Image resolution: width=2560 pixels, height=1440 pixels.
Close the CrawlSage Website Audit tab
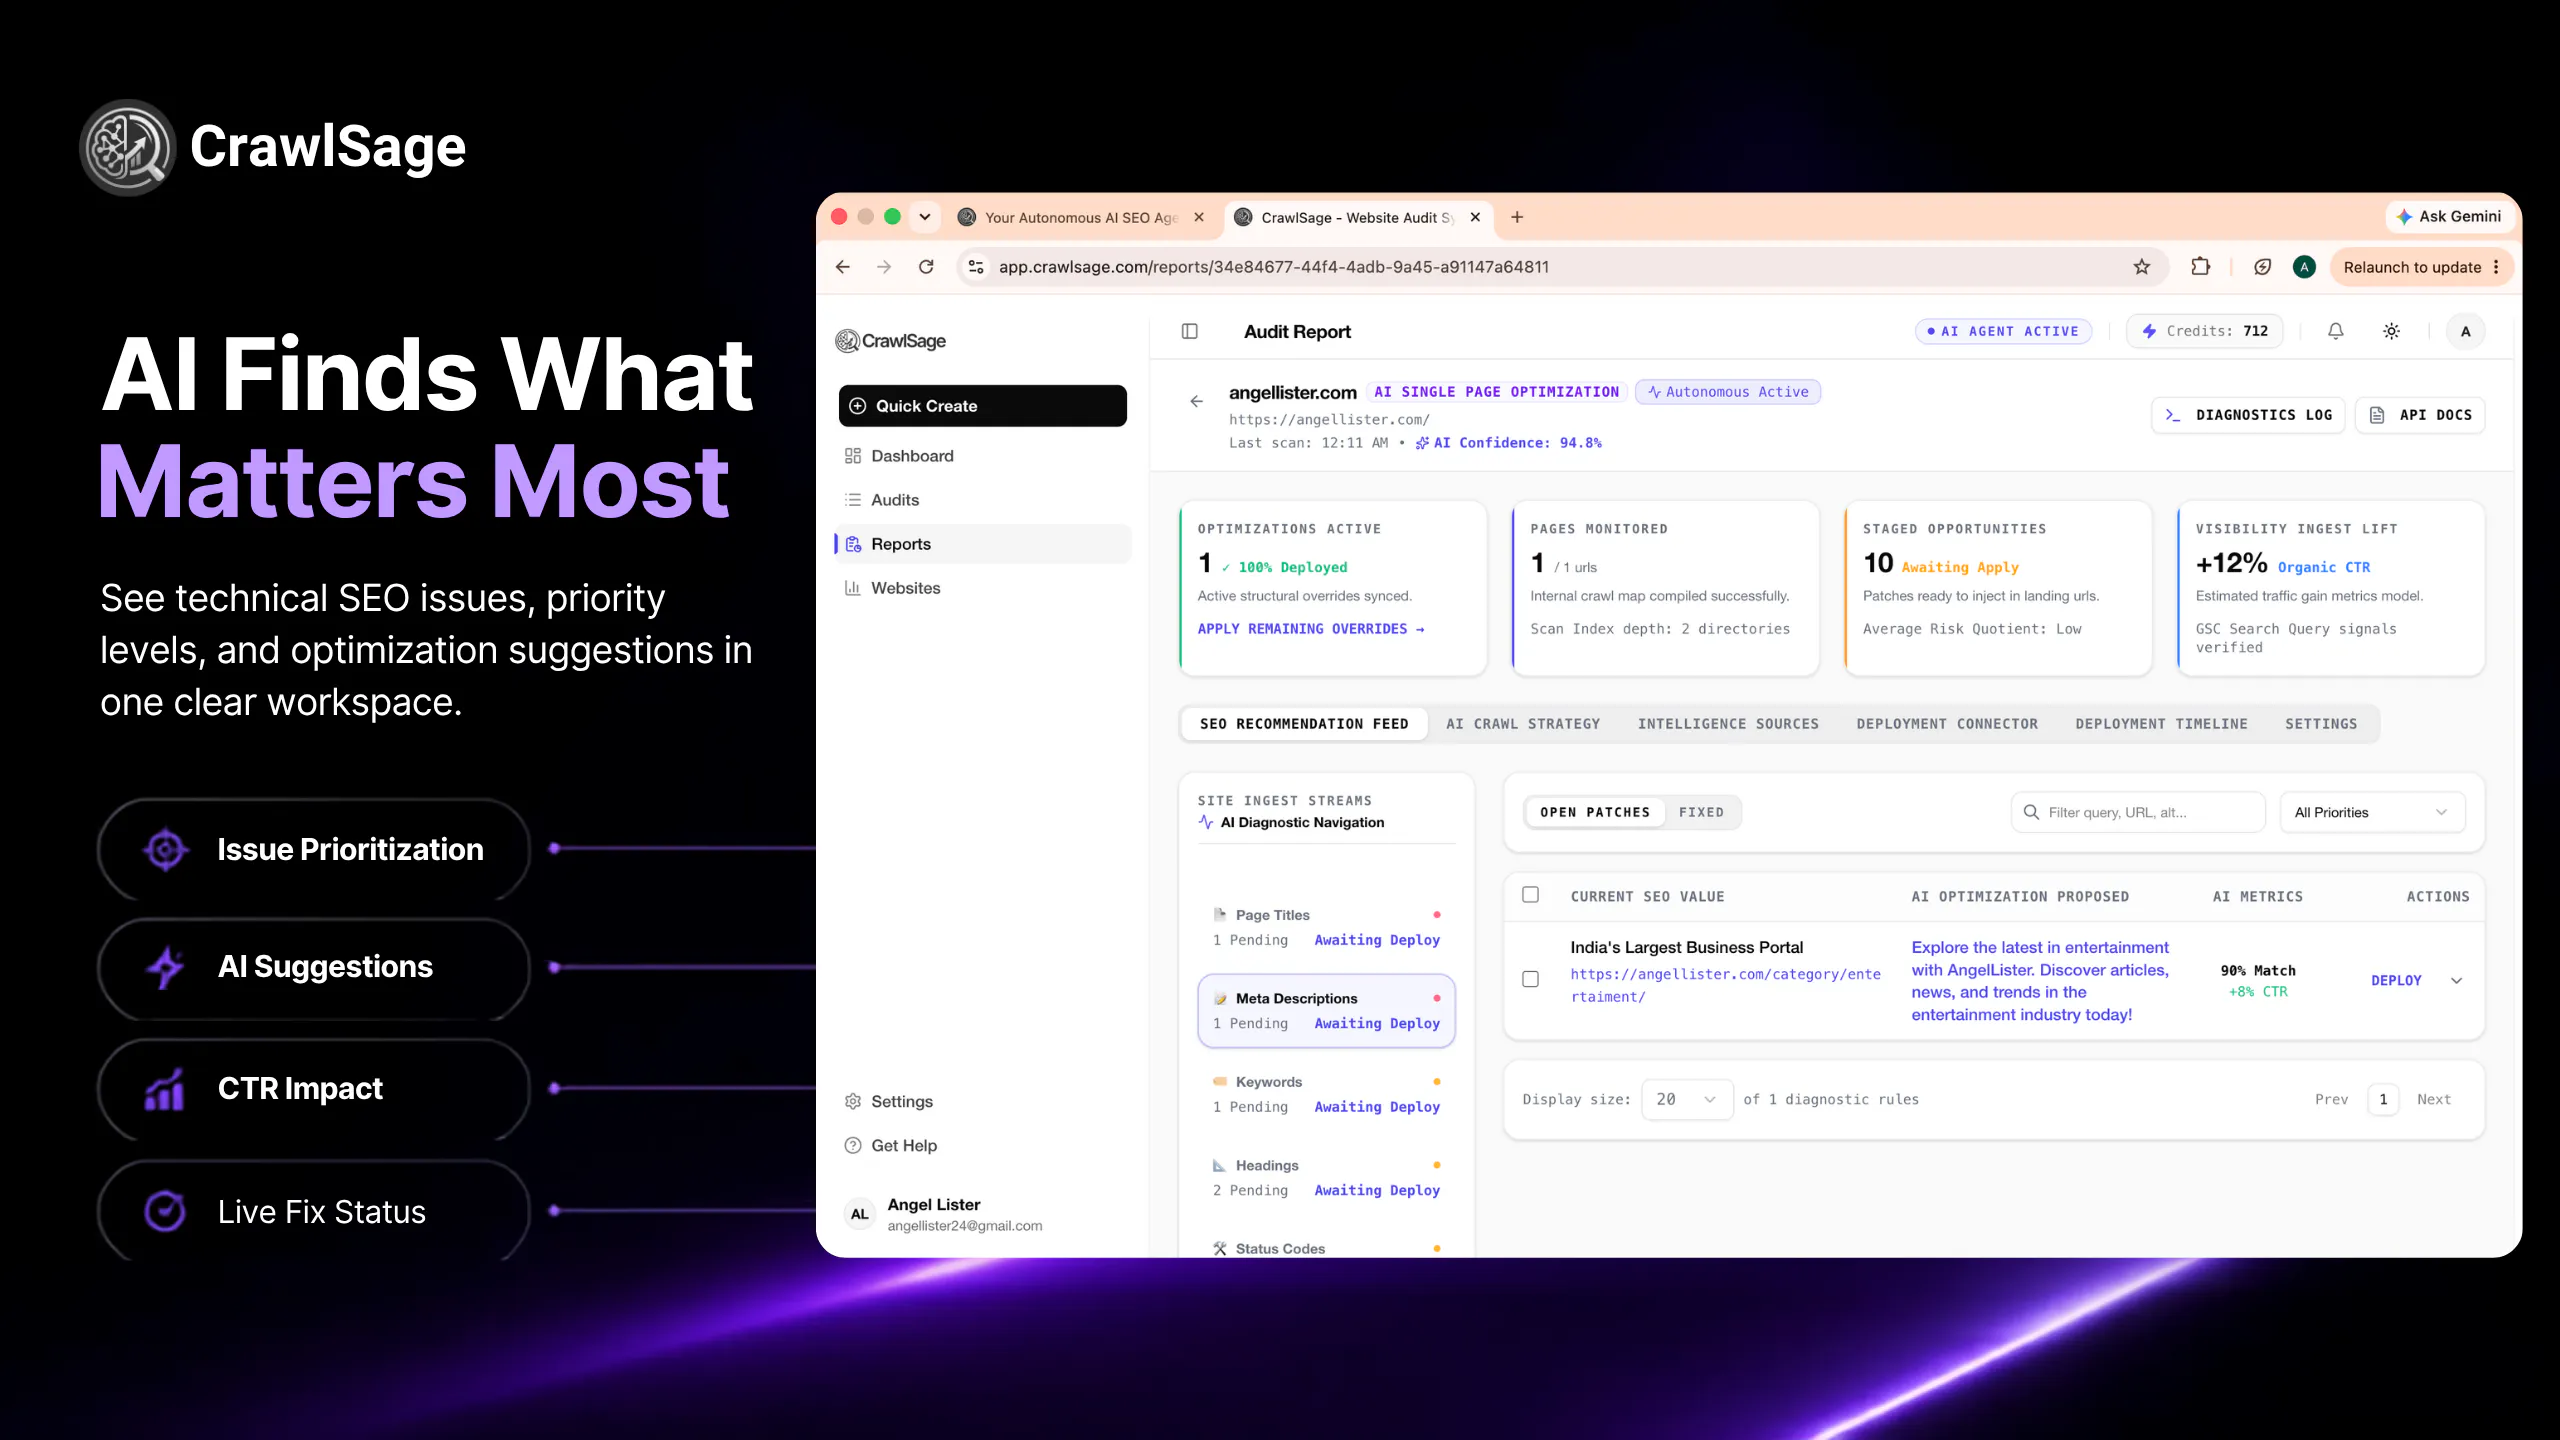click(1475, 217)
